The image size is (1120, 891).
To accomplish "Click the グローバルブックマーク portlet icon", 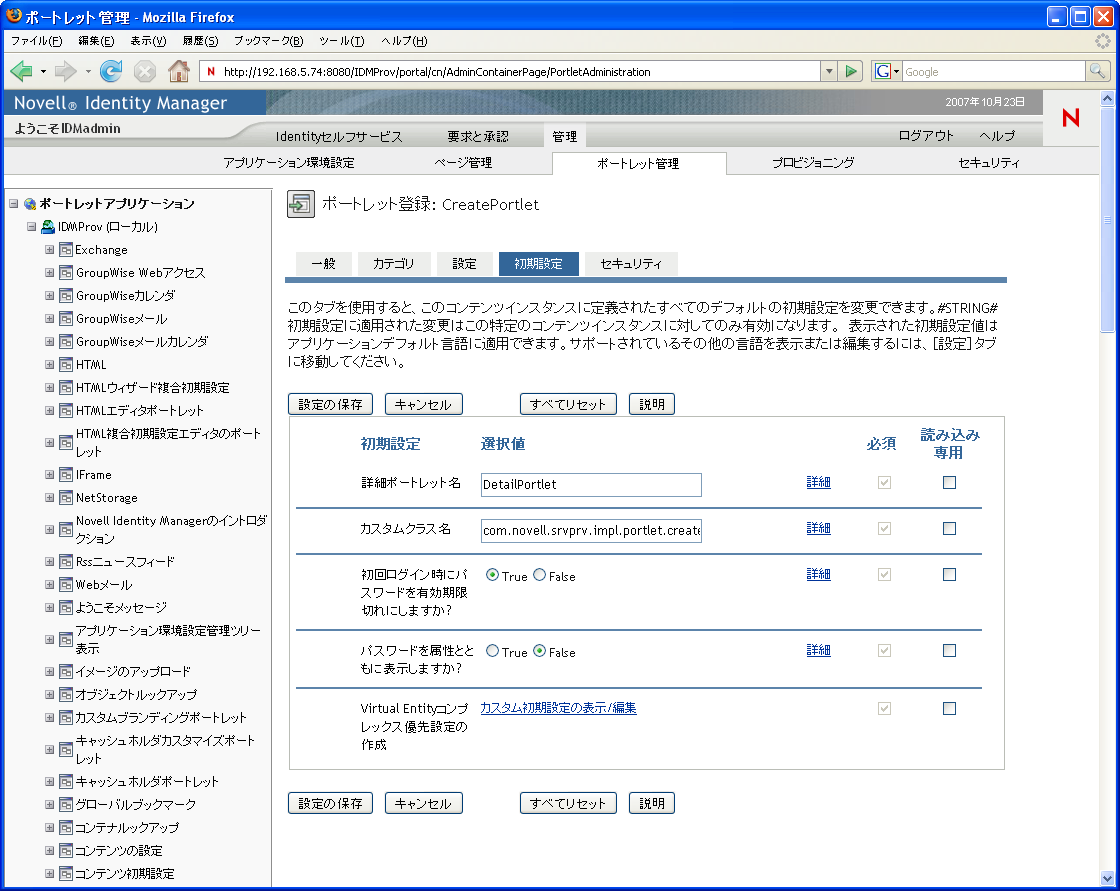I will pyautogui.click(x=66, y=804).
